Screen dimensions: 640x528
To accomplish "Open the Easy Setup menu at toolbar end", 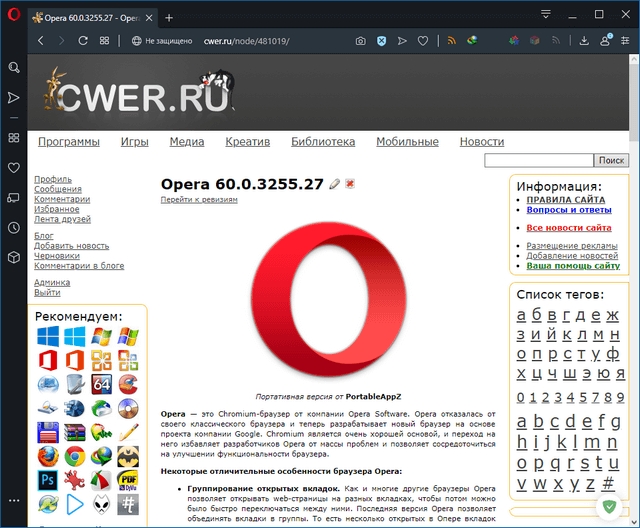I will [628, 41].
